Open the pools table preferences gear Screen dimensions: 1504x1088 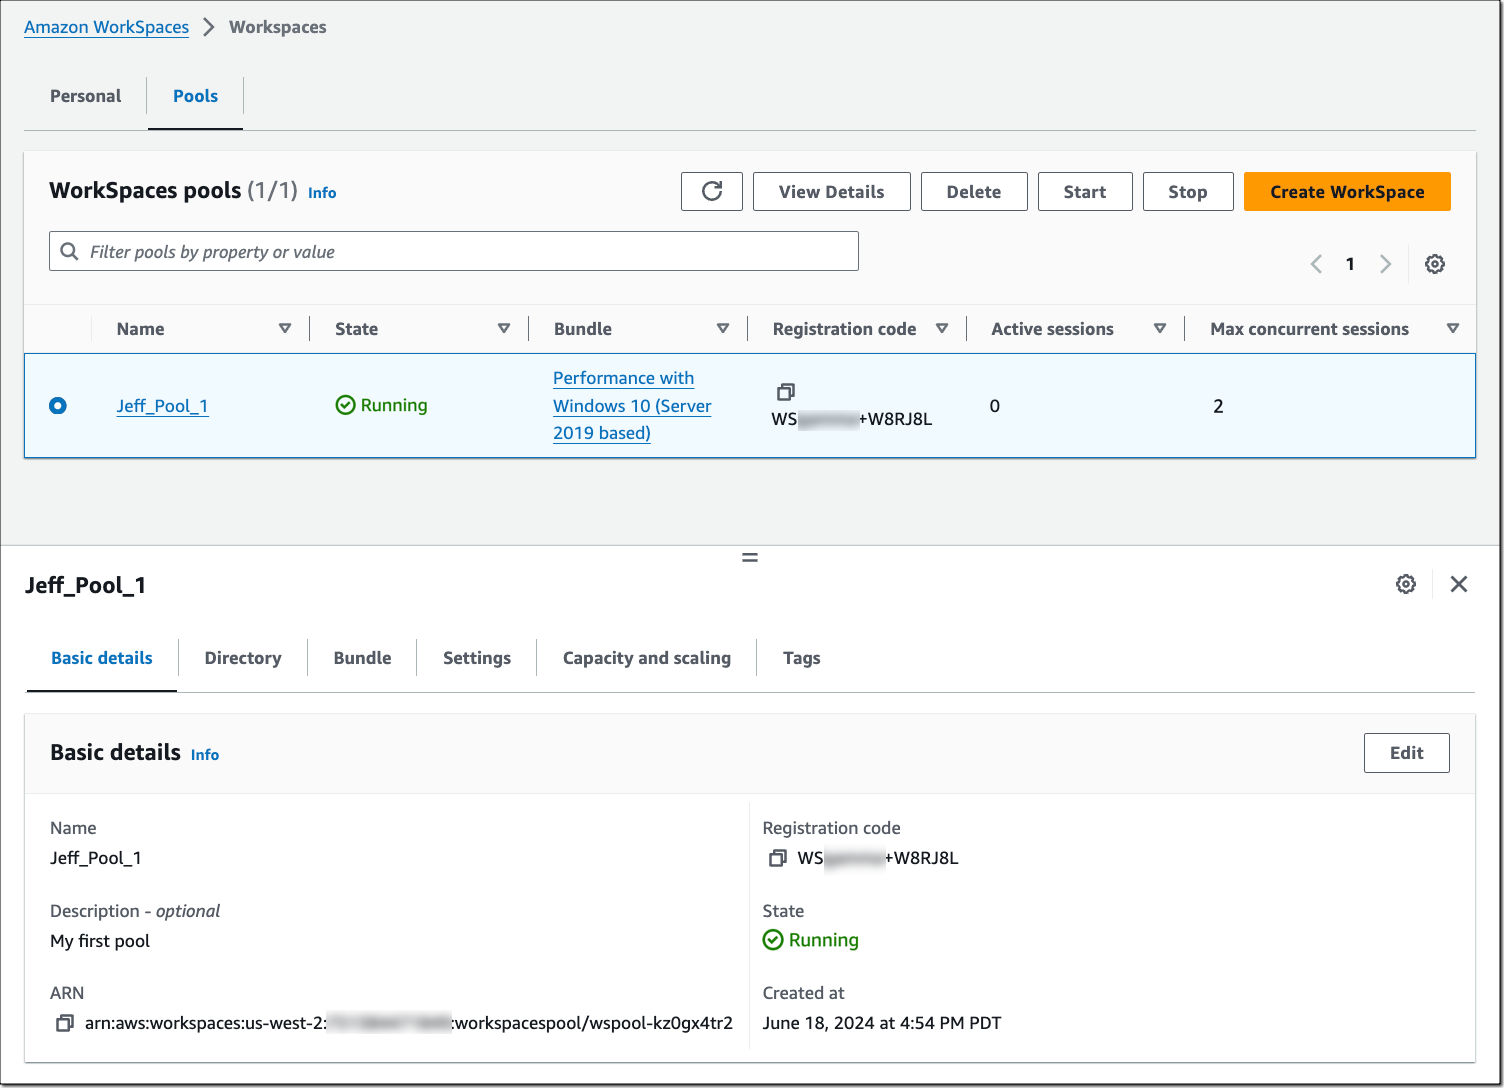pyautogui.click(x=1435, y=263)
